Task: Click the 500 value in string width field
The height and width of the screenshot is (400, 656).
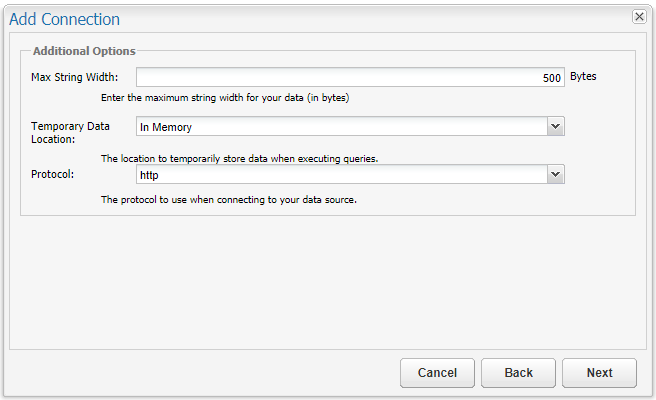Action: [552, 78]
